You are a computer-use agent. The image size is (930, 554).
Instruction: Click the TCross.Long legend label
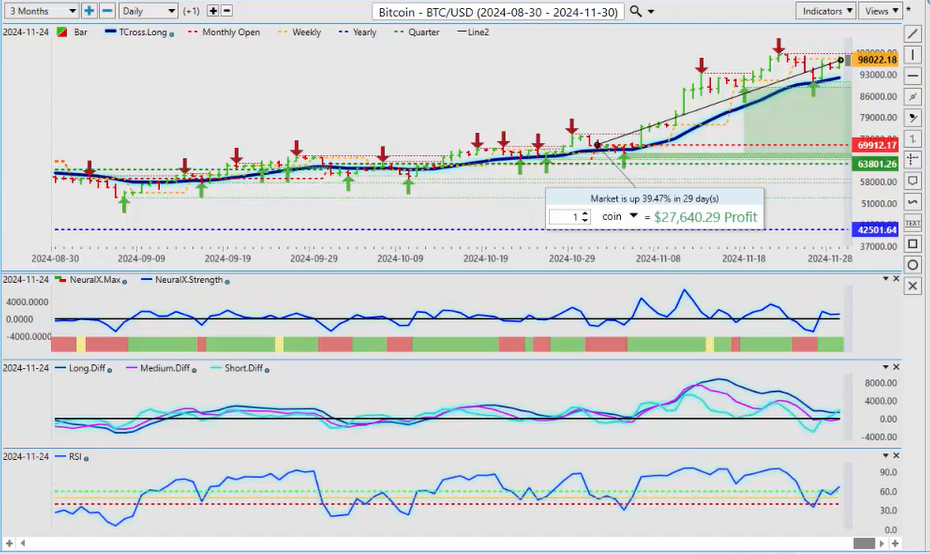pos(142,32)
